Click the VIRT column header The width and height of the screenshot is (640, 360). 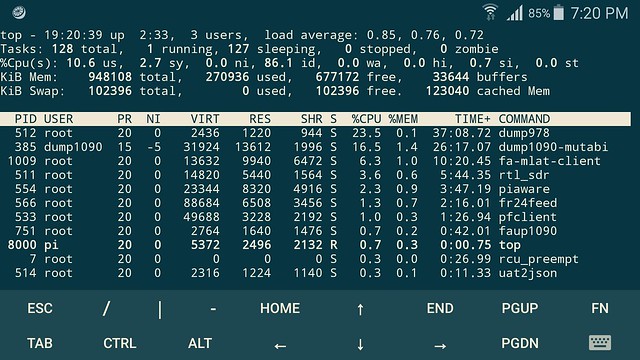pos(205,119)
